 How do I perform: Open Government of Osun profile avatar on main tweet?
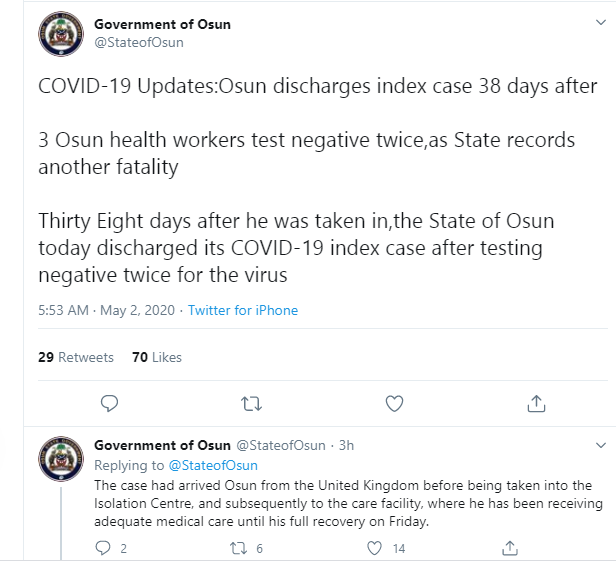coord(61,34)
